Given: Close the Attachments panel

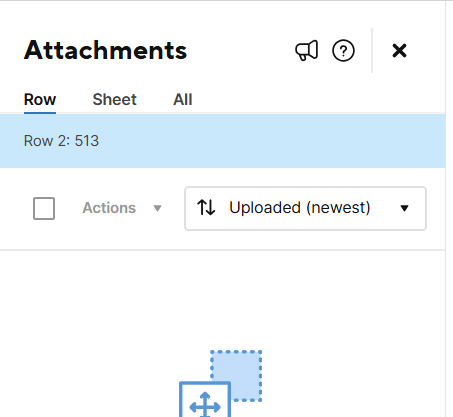Looking at the screenshot, I should coord(399,51).
